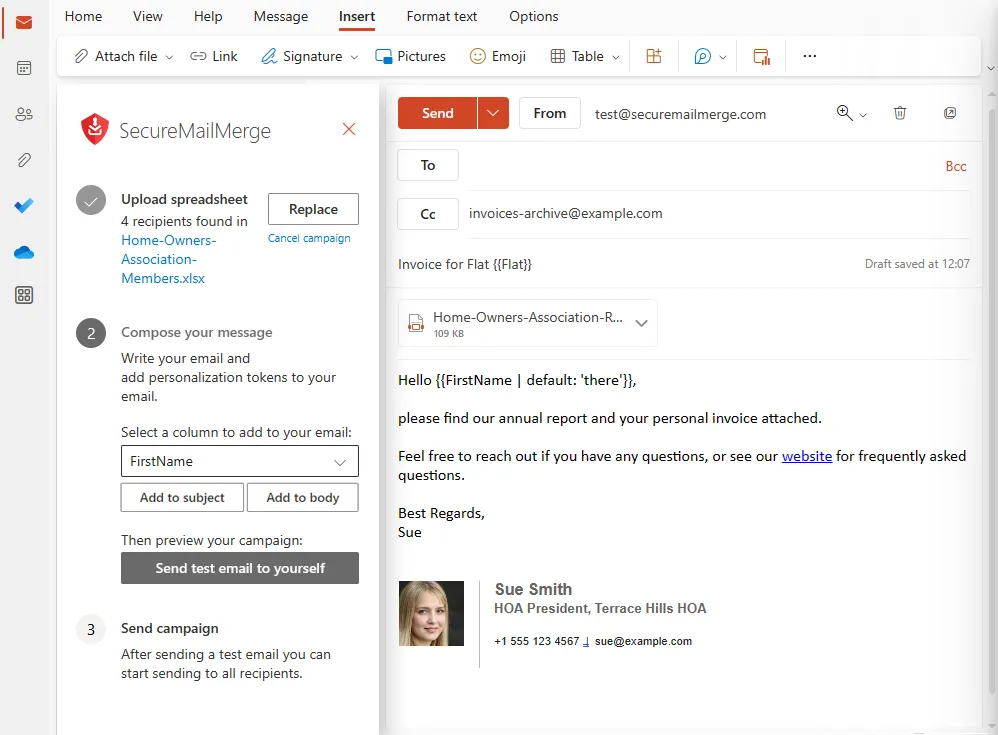This screenshot has height=735, width=998.
Task: Open the Options ribbon tab
Action: click(533, 16)
